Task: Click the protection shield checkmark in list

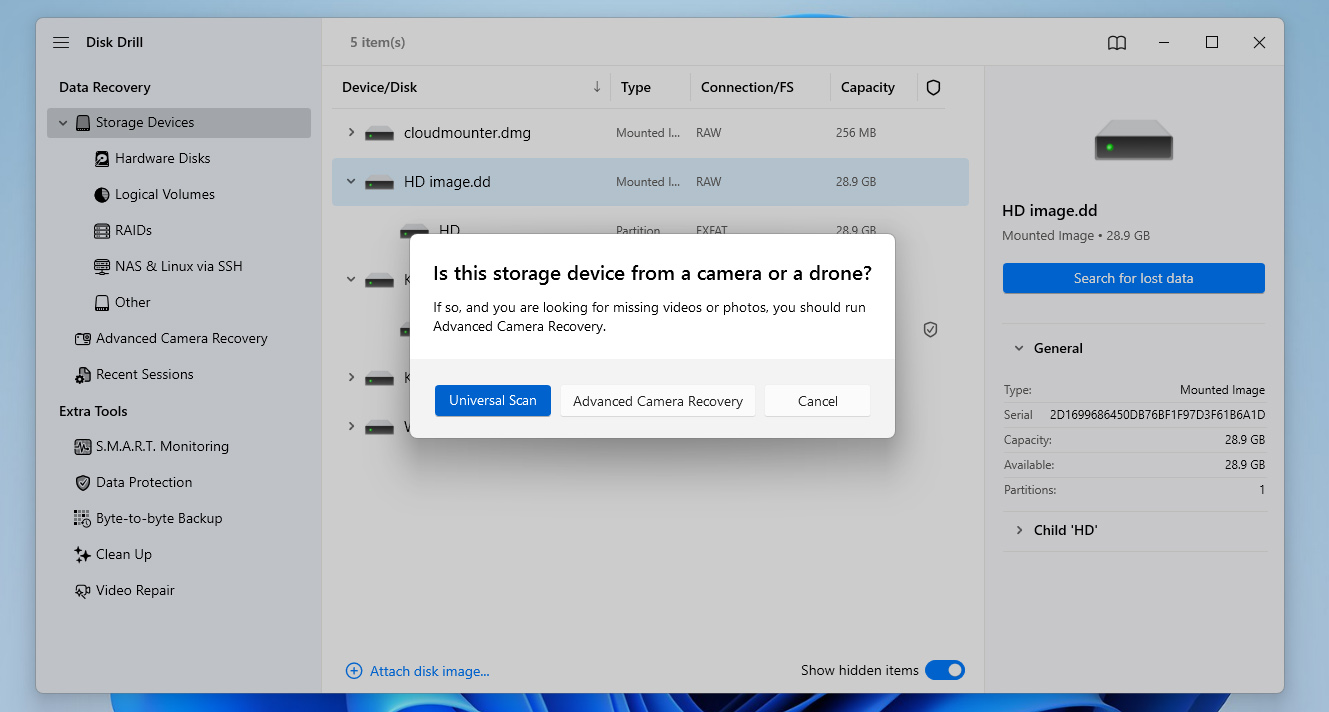Action: (930, 329)
